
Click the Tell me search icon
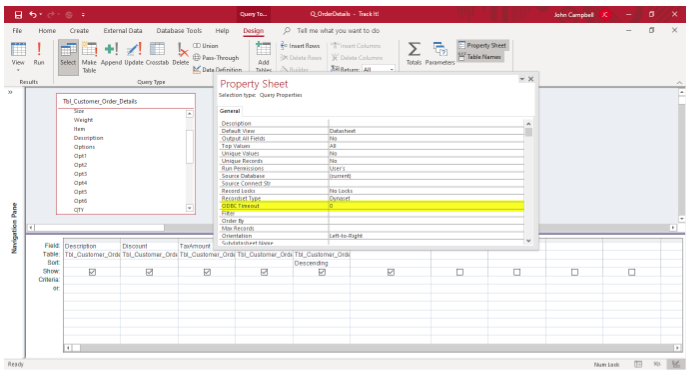[287, 31]
